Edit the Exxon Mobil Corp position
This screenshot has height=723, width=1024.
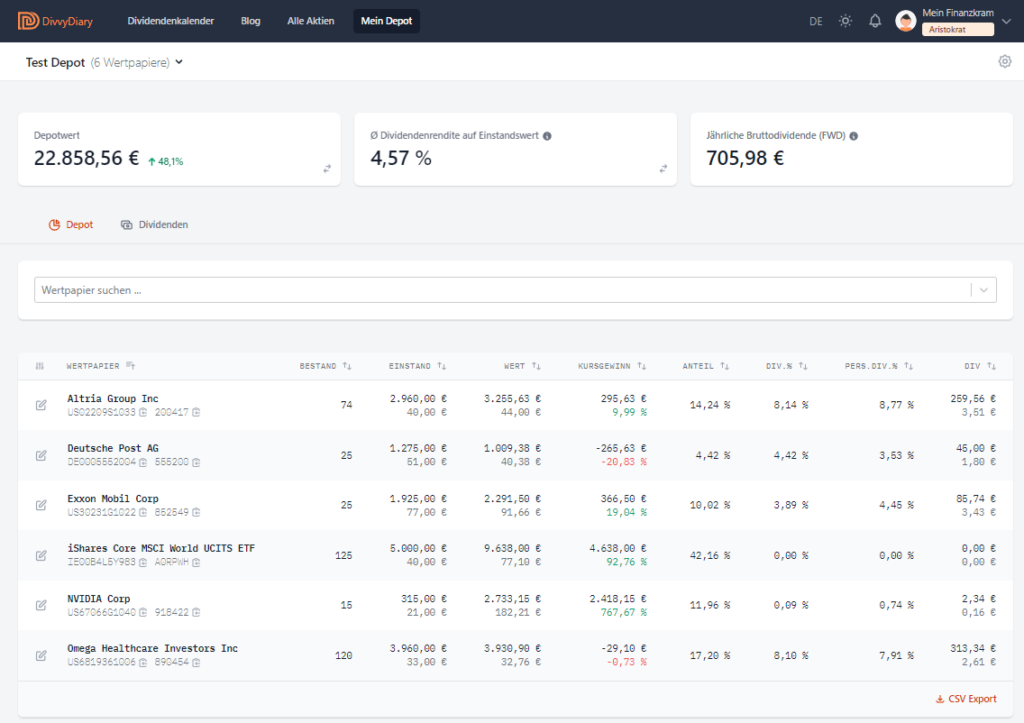click(x=41, y=505)
